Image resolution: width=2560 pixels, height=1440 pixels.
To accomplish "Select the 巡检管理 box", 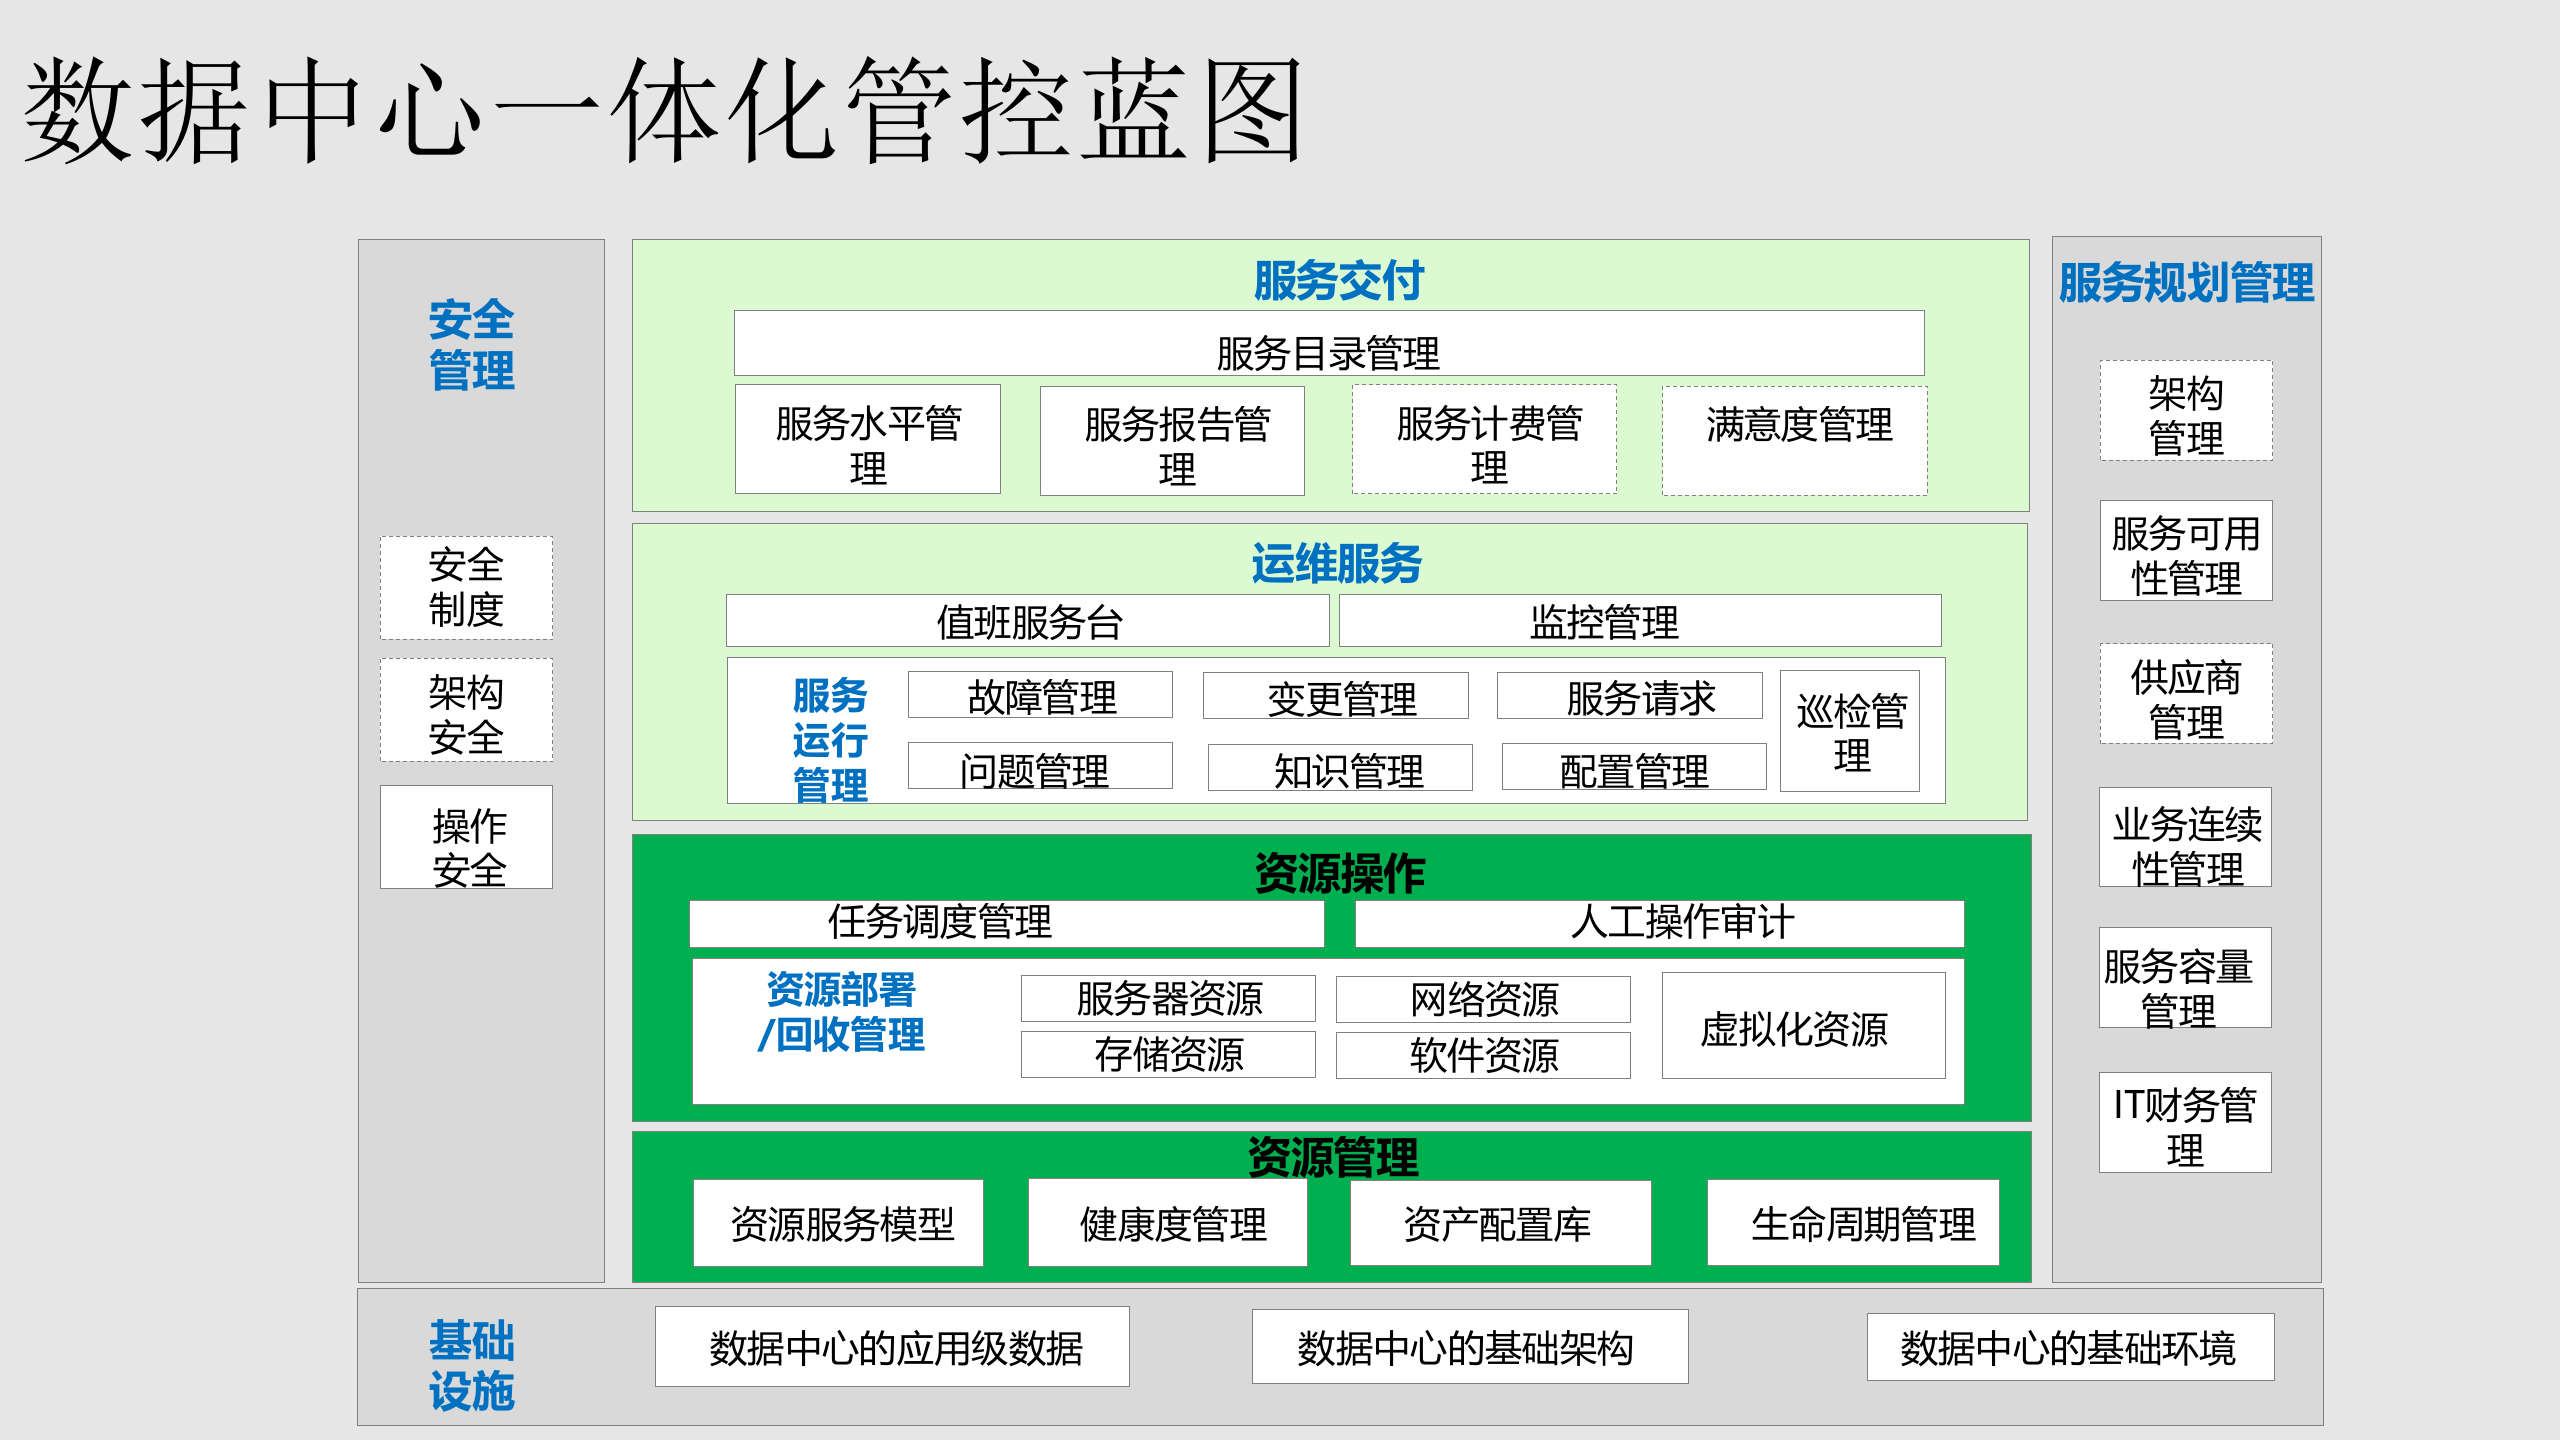I will 1849,732.
